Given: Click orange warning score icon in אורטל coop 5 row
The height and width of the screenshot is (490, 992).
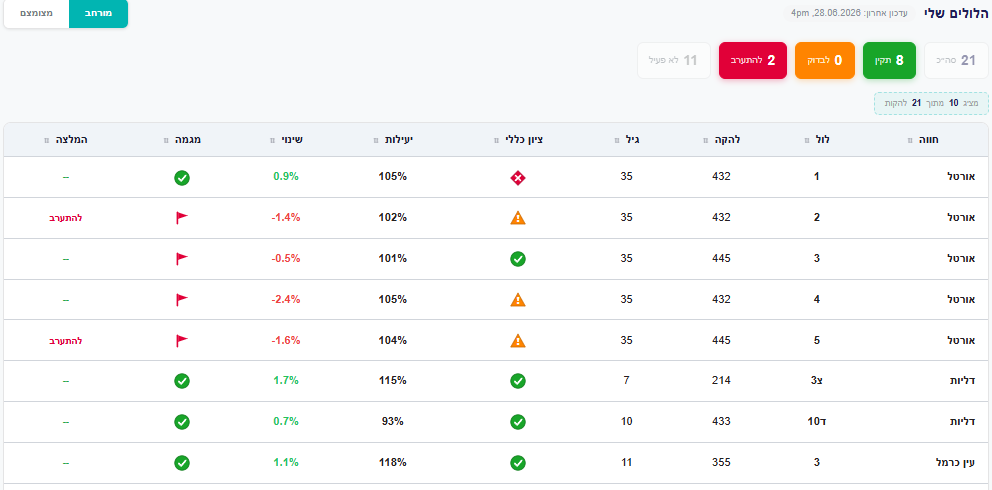Looking at the screenshot, I should 518,341.
